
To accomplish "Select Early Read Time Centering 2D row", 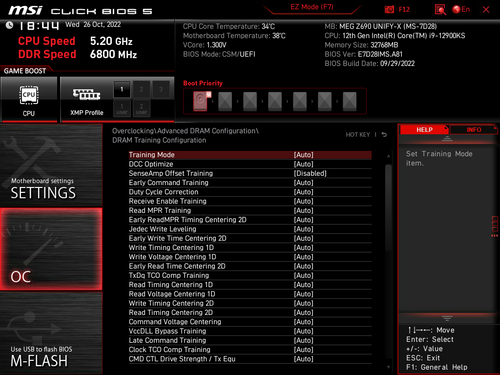I will [250, 266].
